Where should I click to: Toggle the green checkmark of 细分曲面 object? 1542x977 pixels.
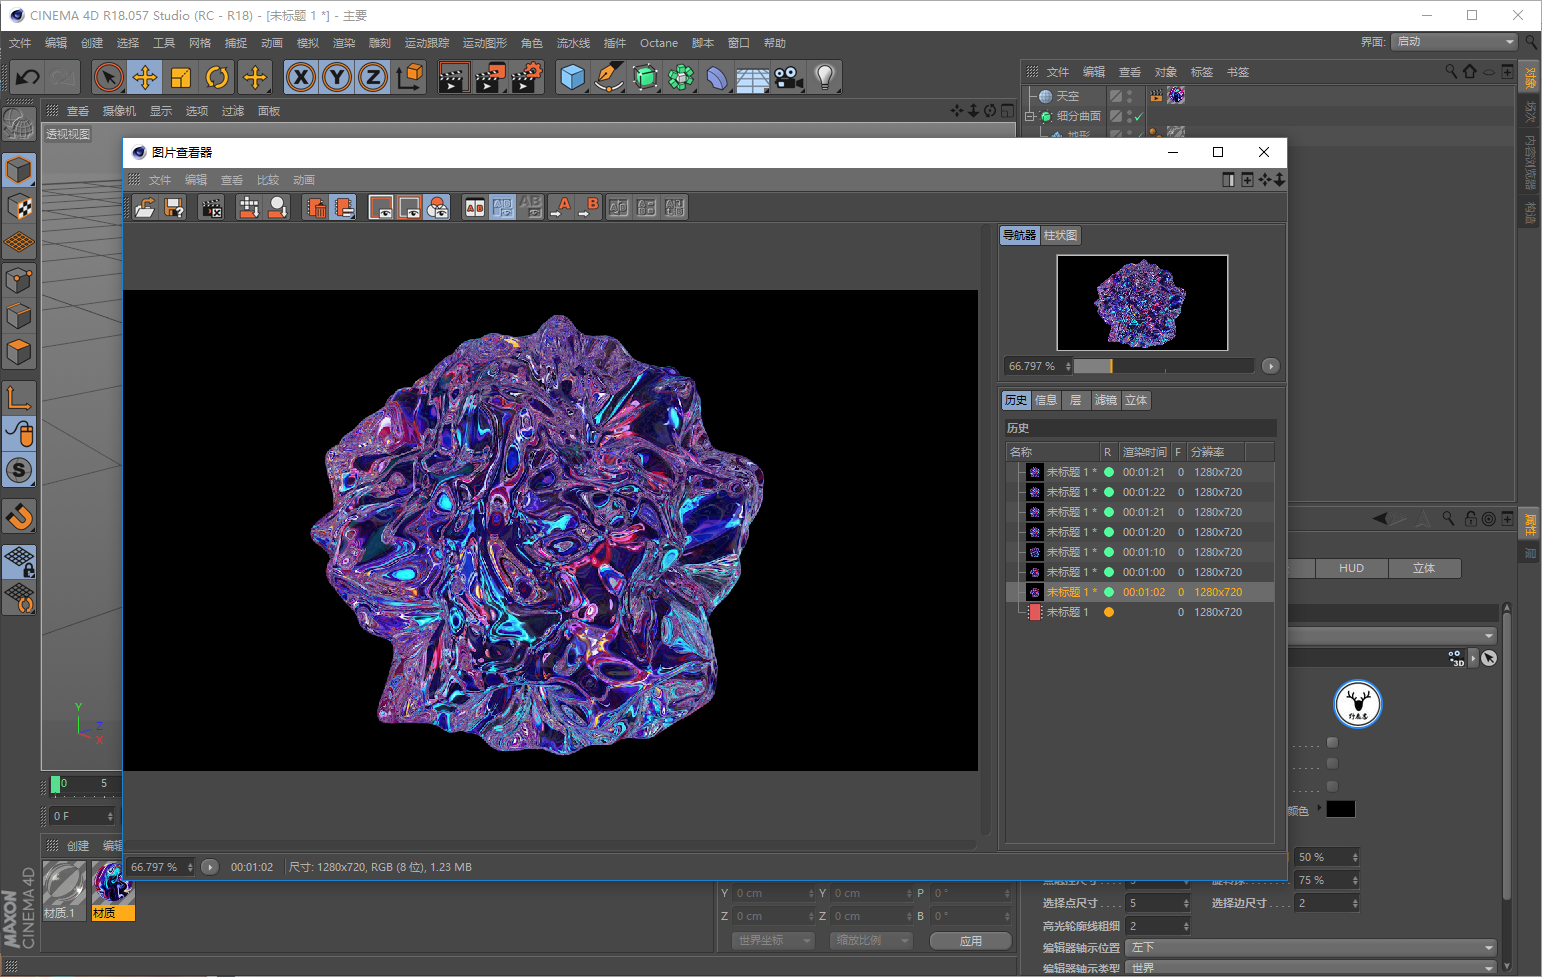point(1138,117)
